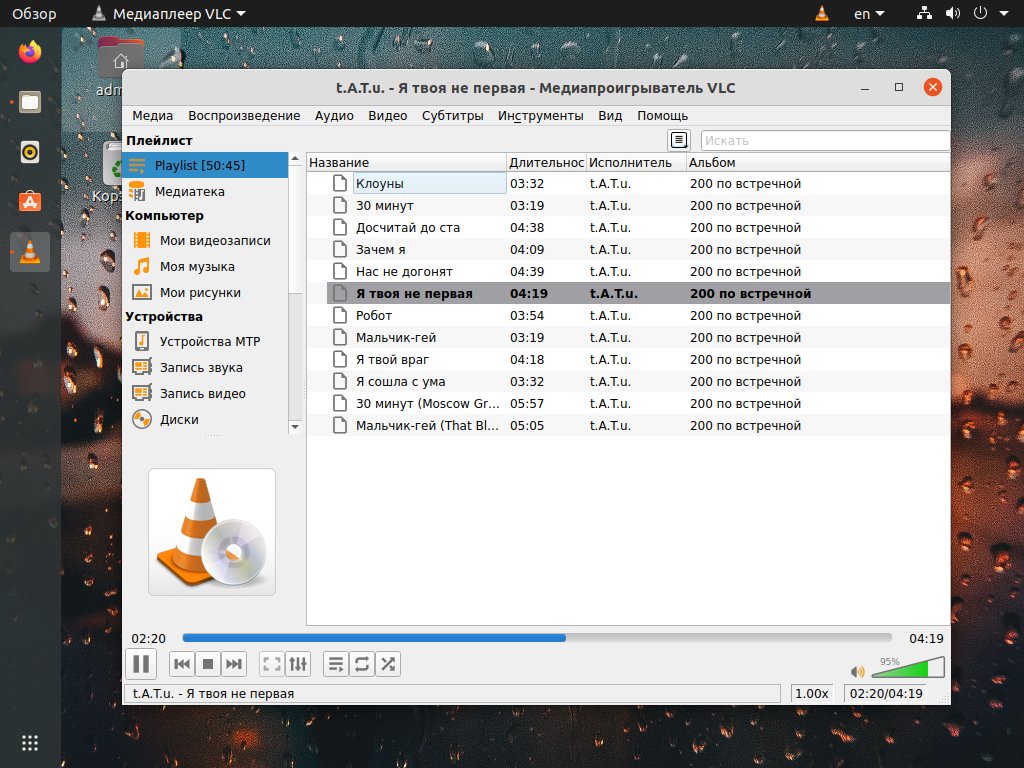Select the track Нас не догонят
This screenshot has height=768, width=1024.
pos(628,272)
